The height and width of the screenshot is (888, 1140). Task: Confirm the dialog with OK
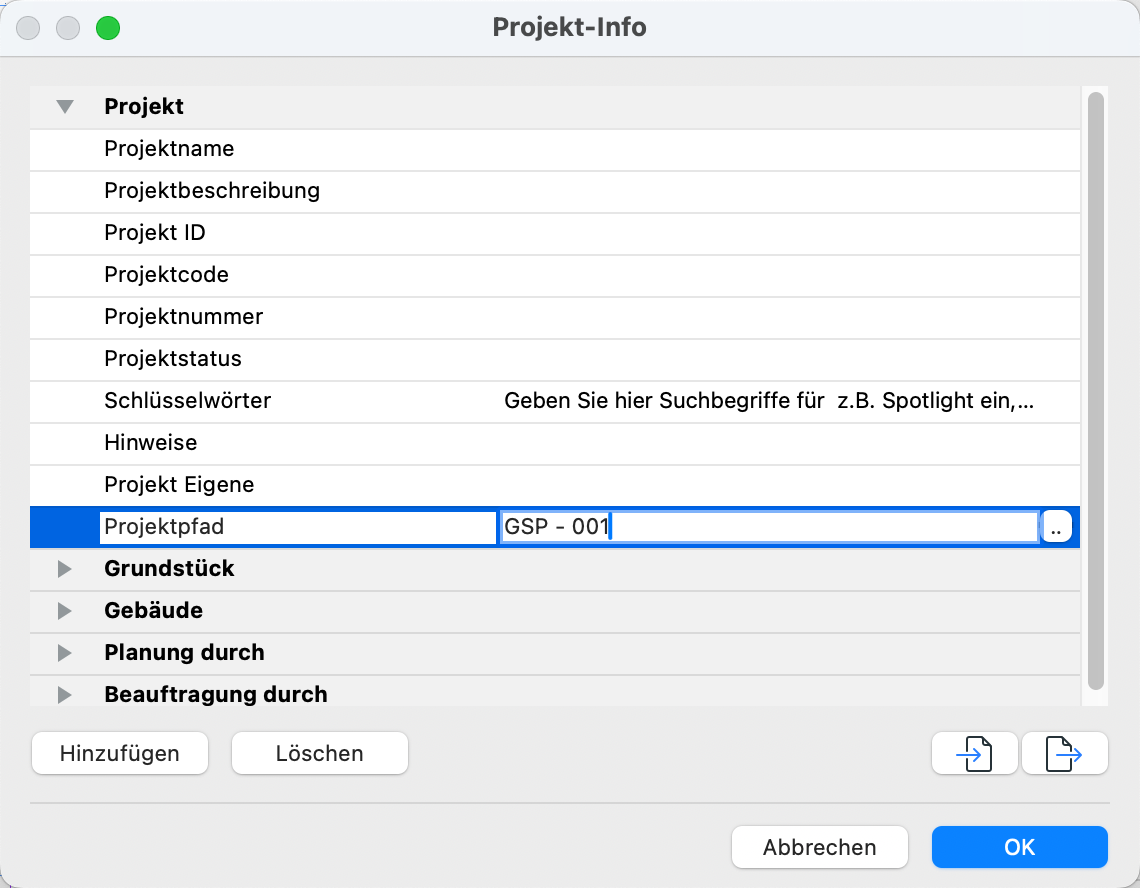pyautogui.click(x=1019, y=846)
